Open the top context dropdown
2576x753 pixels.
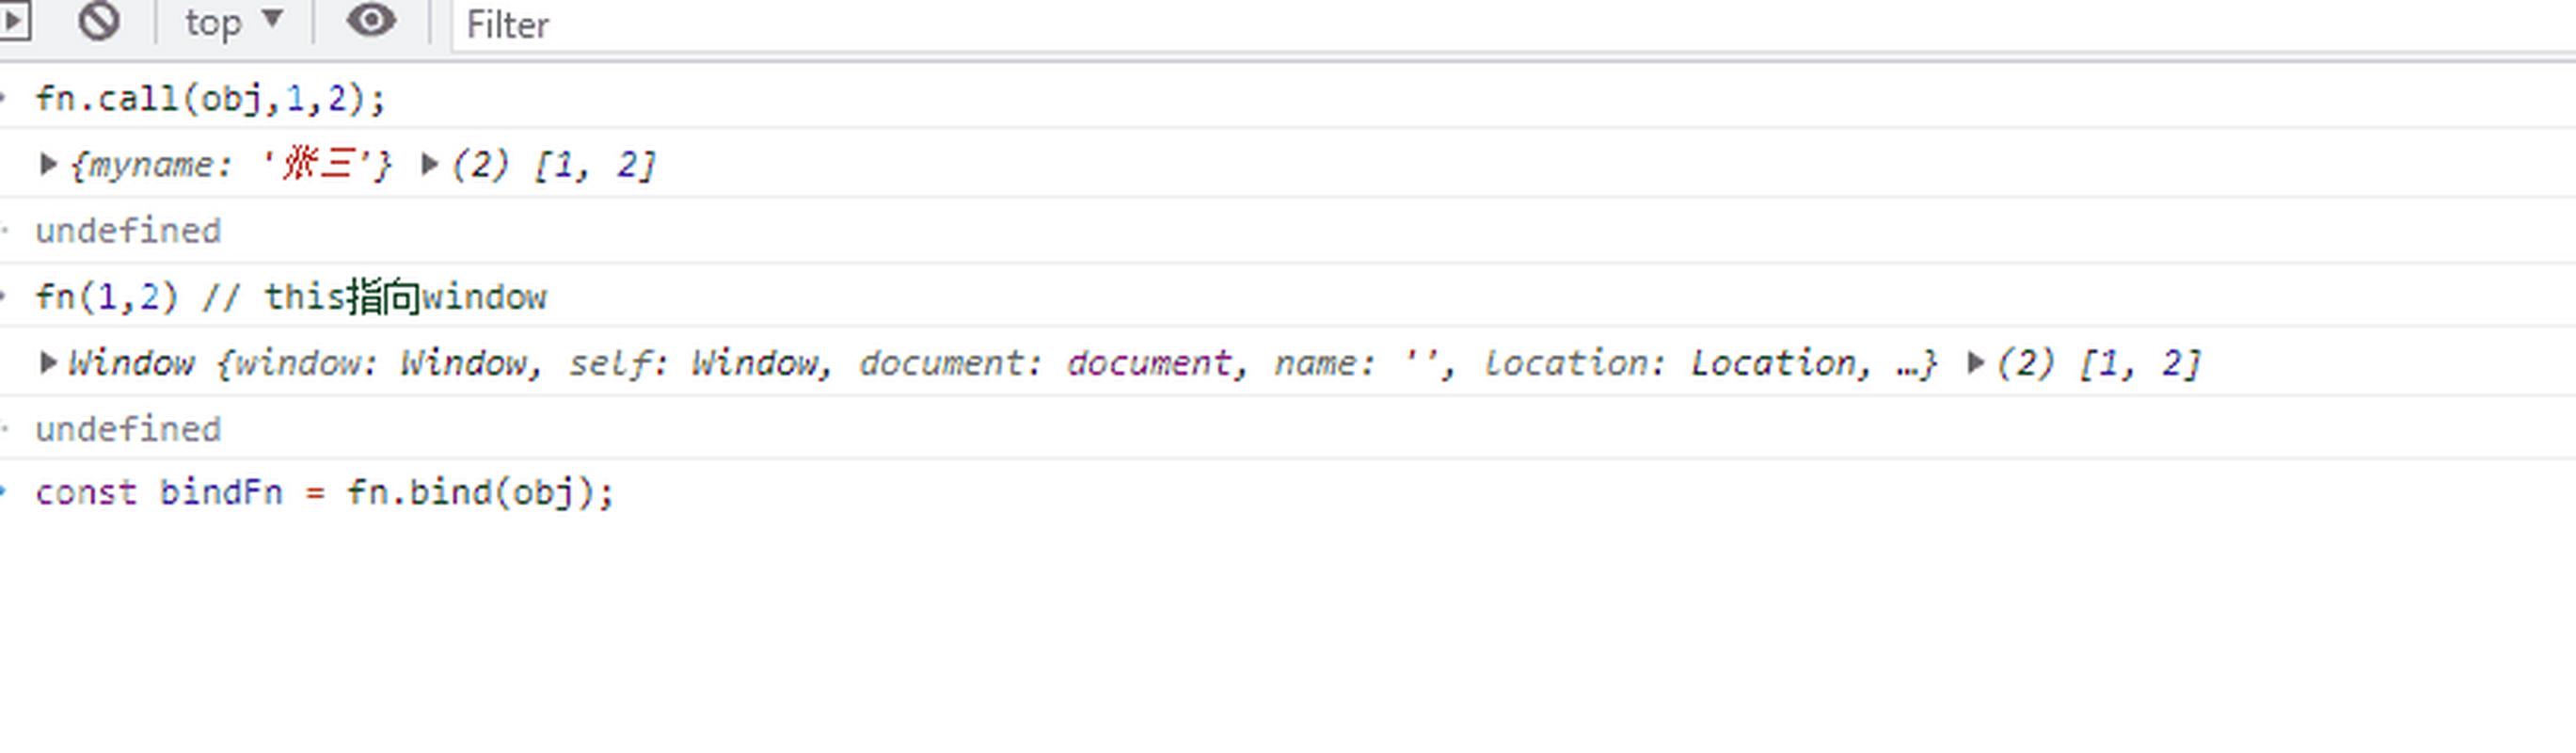pos(234,22)
